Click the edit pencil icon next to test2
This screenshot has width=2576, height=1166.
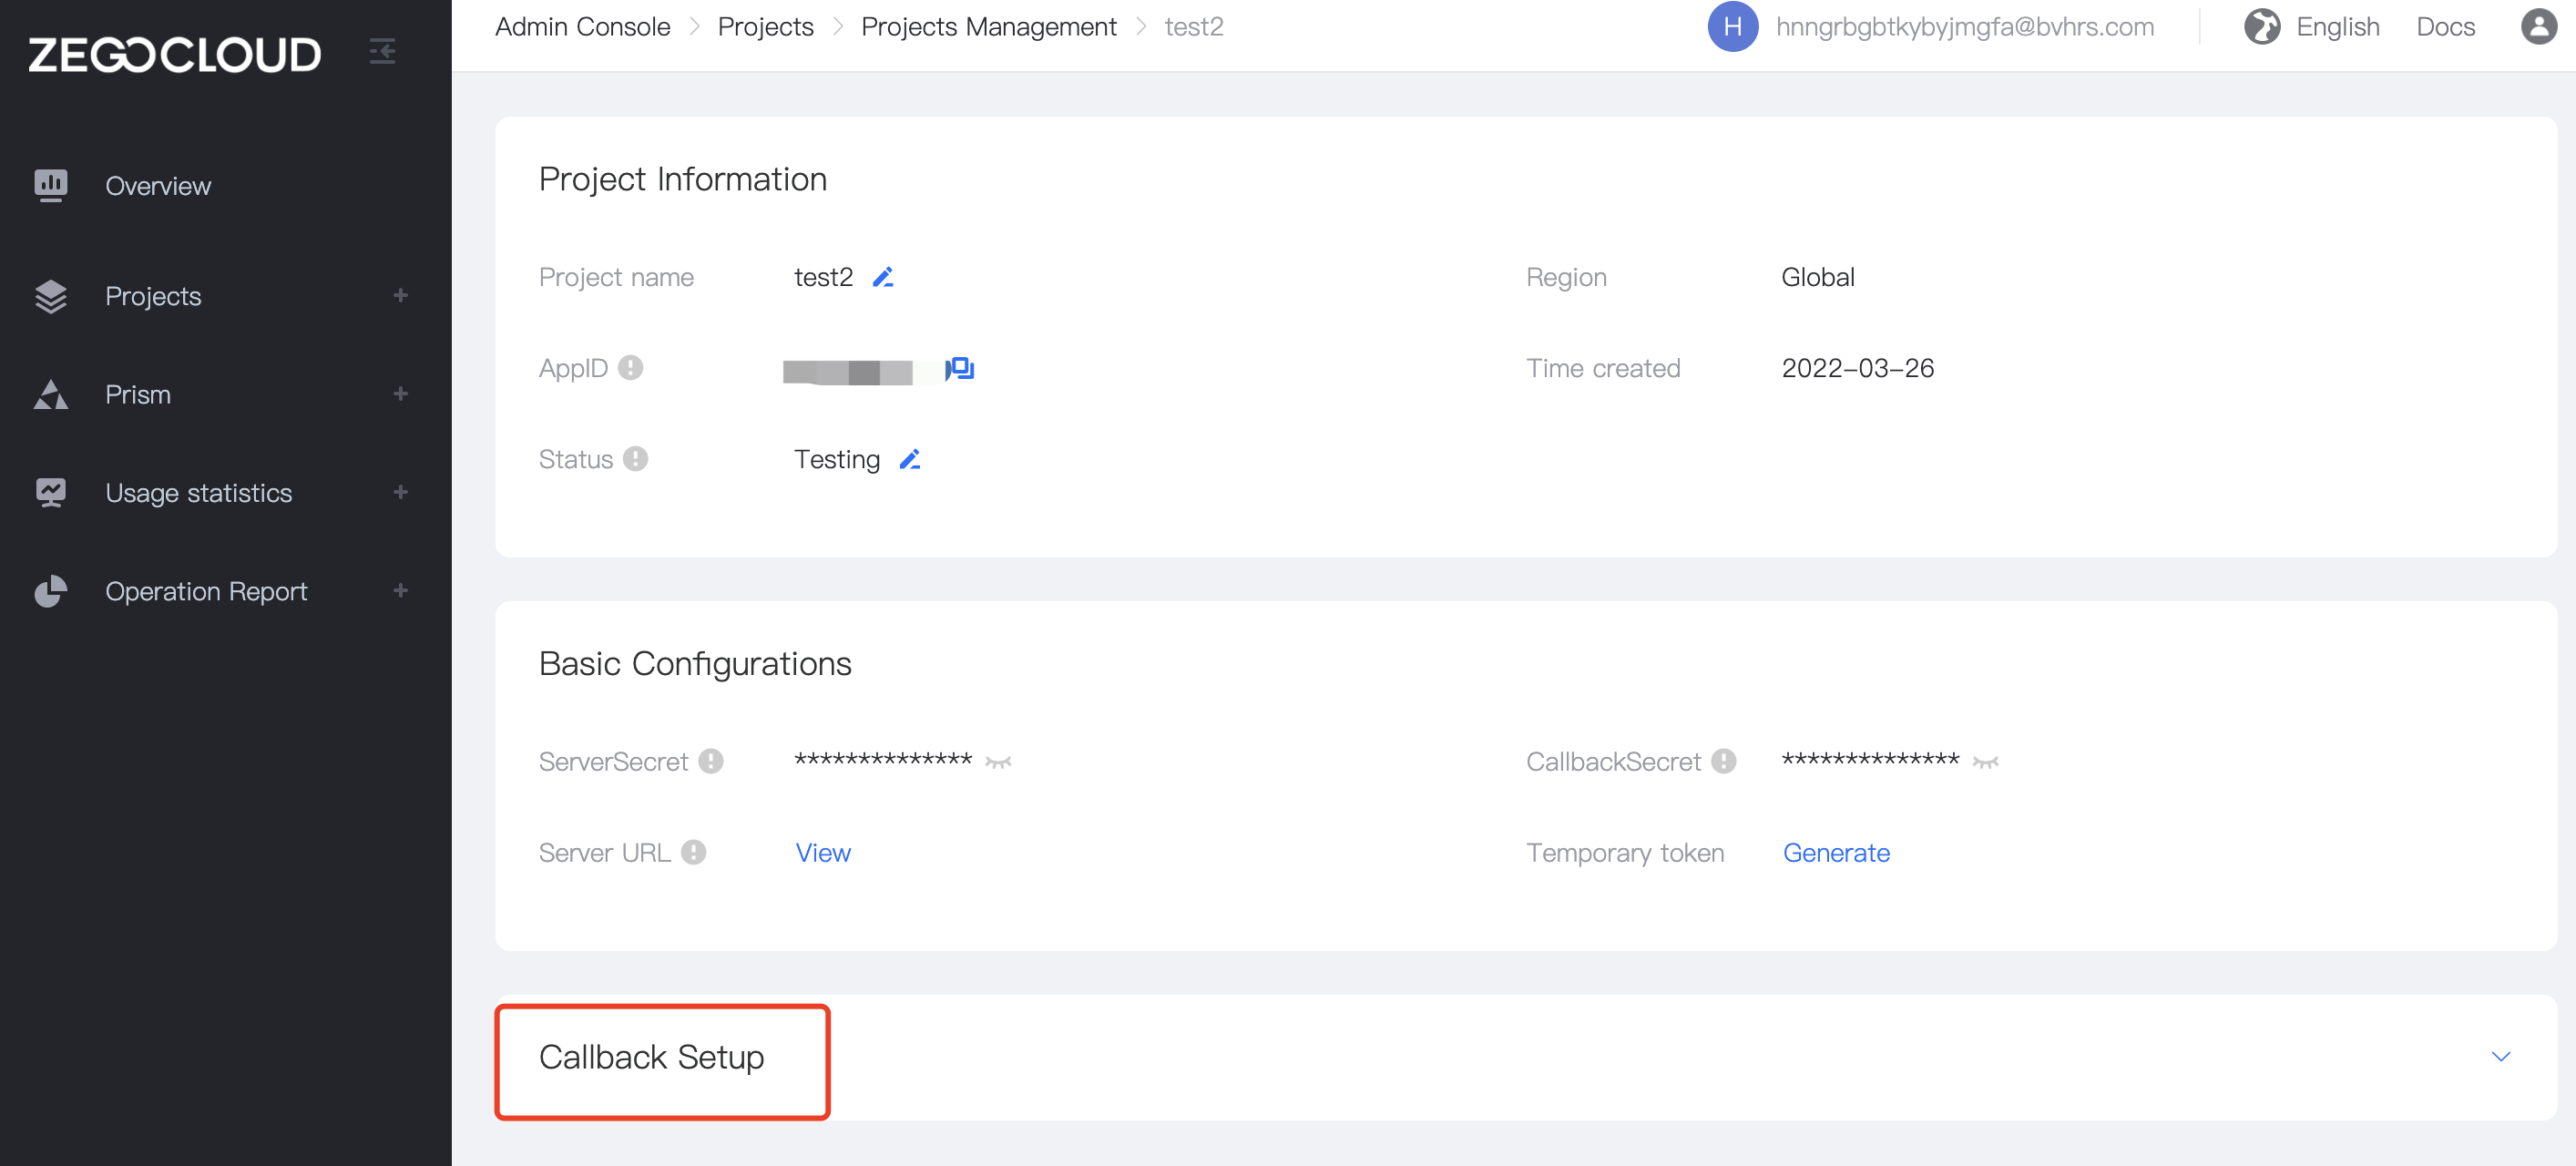[x=883, y=278]
